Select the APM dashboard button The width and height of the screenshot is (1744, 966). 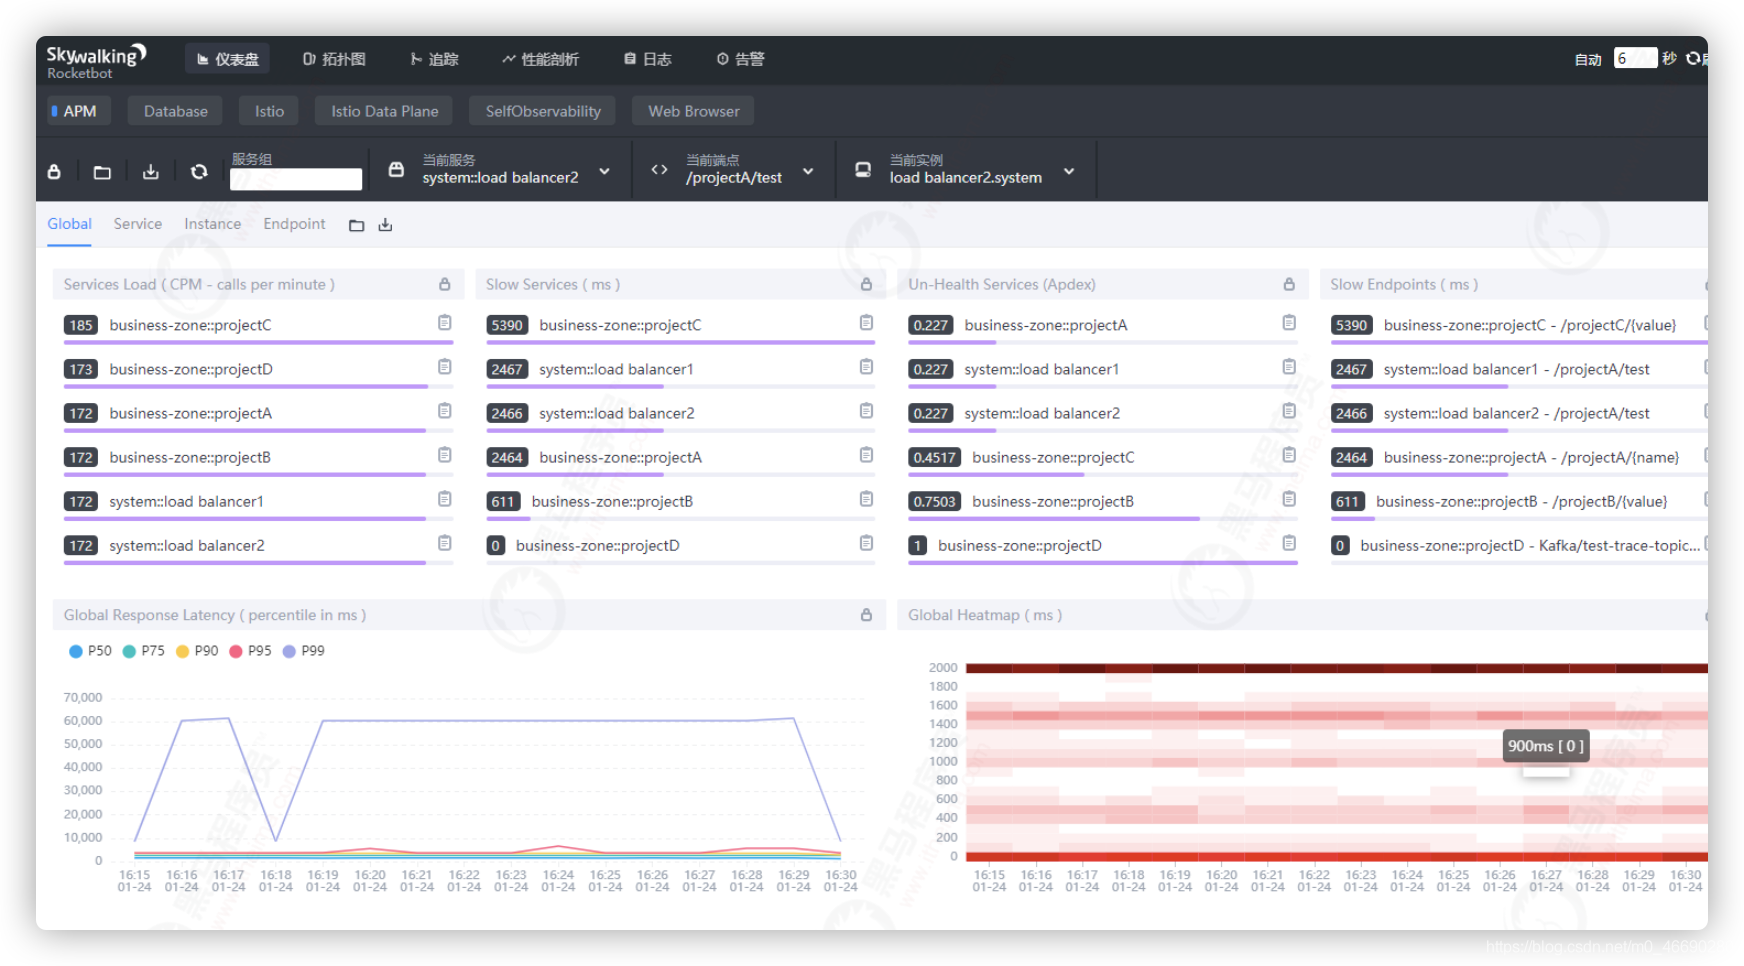pyautogui.click(x=78, y=111)
